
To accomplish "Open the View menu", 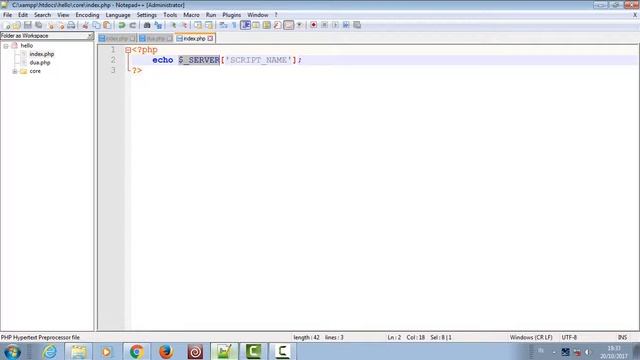I will pyautogui.click(x=63, y=15).
